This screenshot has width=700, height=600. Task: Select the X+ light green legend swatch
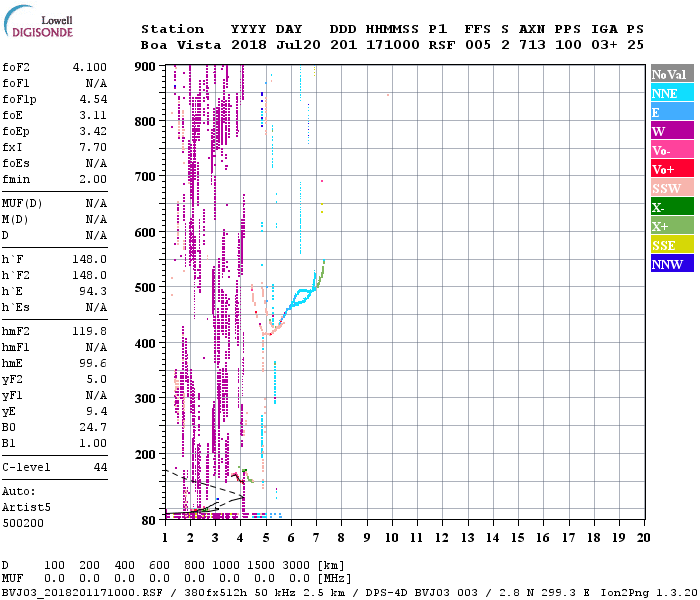point(672,226)
